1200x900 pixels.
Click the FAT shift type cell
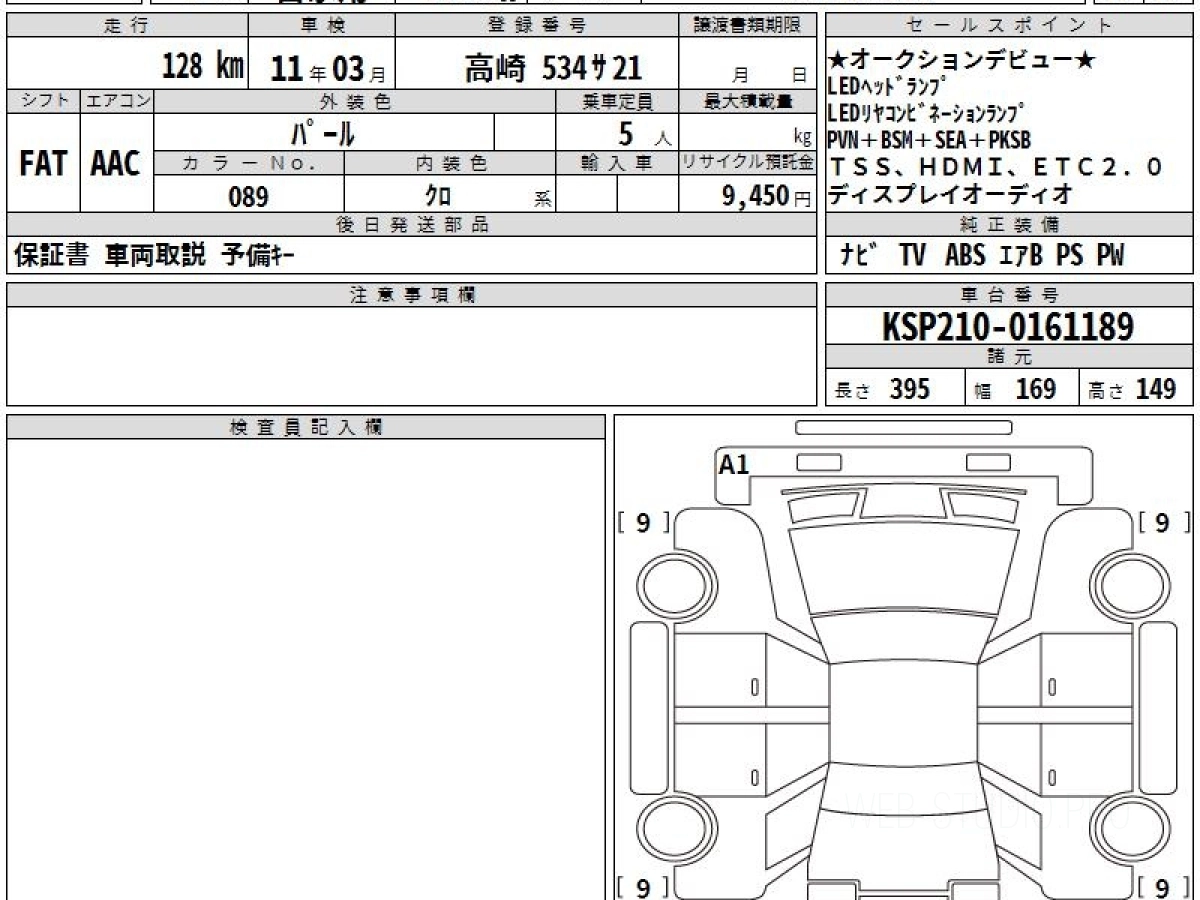tap(43, 164)
